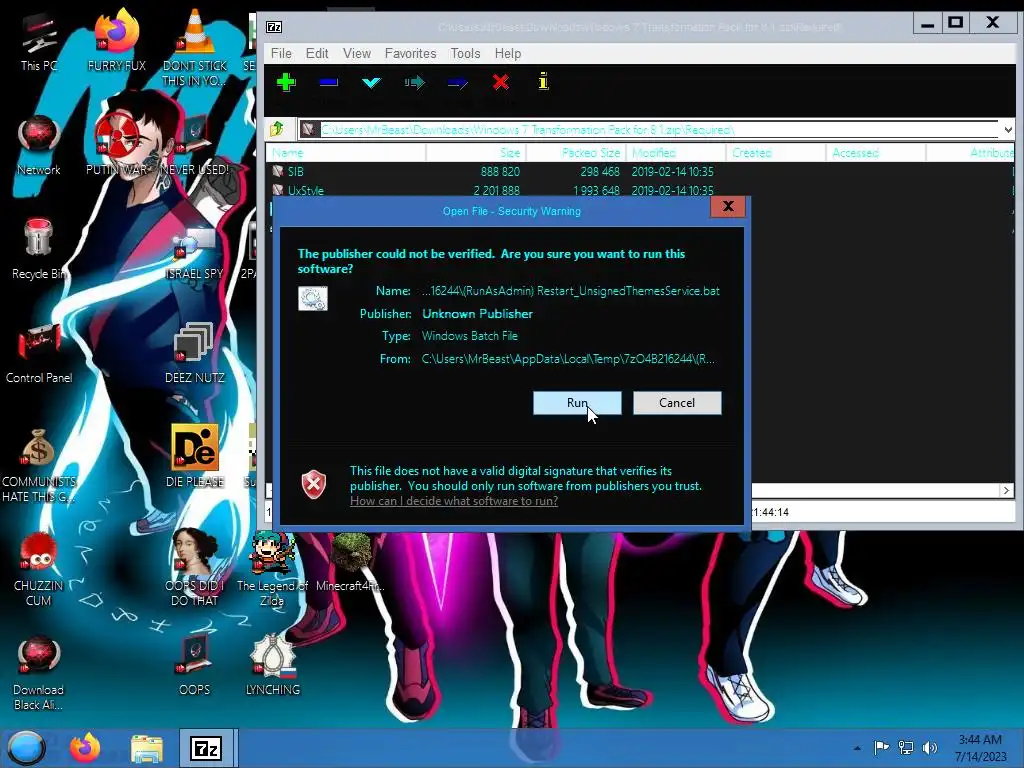Select the SIB folder row

click(x=640, y=172)
